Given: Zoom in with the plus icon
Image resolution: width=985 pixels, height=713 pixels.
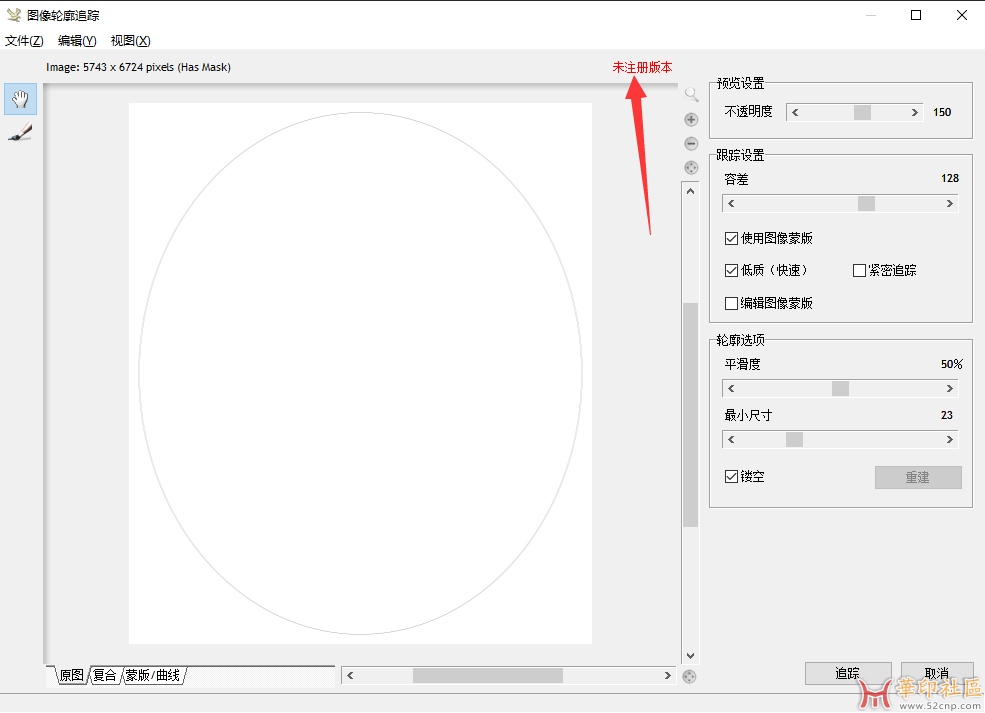Looking at the screenshot, I should (x=691, y=120).
